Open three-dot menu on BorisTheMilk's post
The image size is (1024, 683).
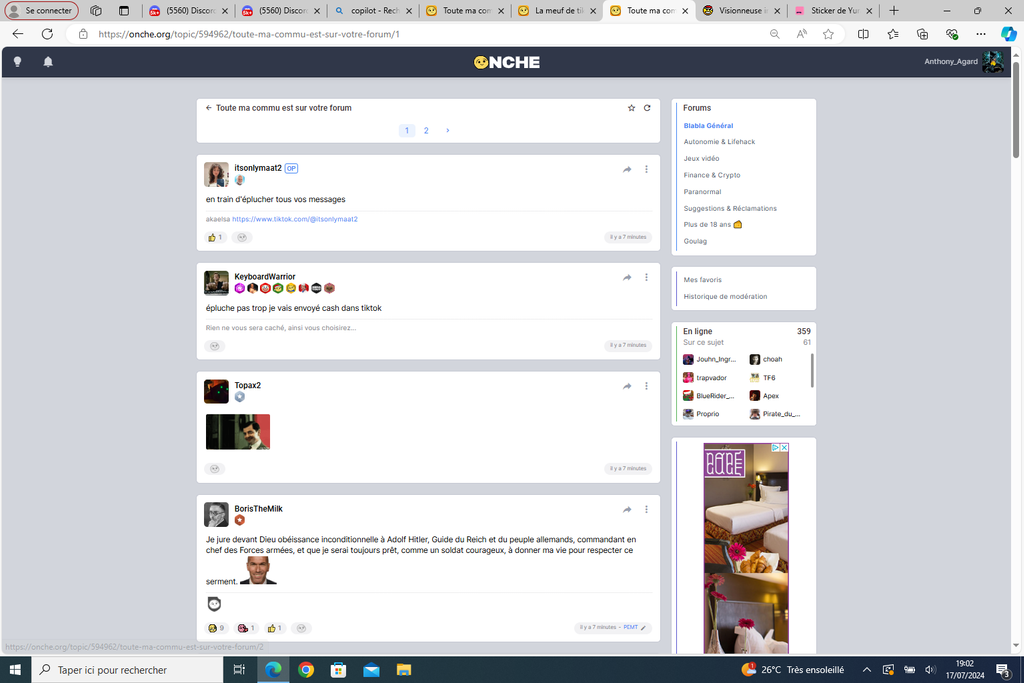(647, 509)
